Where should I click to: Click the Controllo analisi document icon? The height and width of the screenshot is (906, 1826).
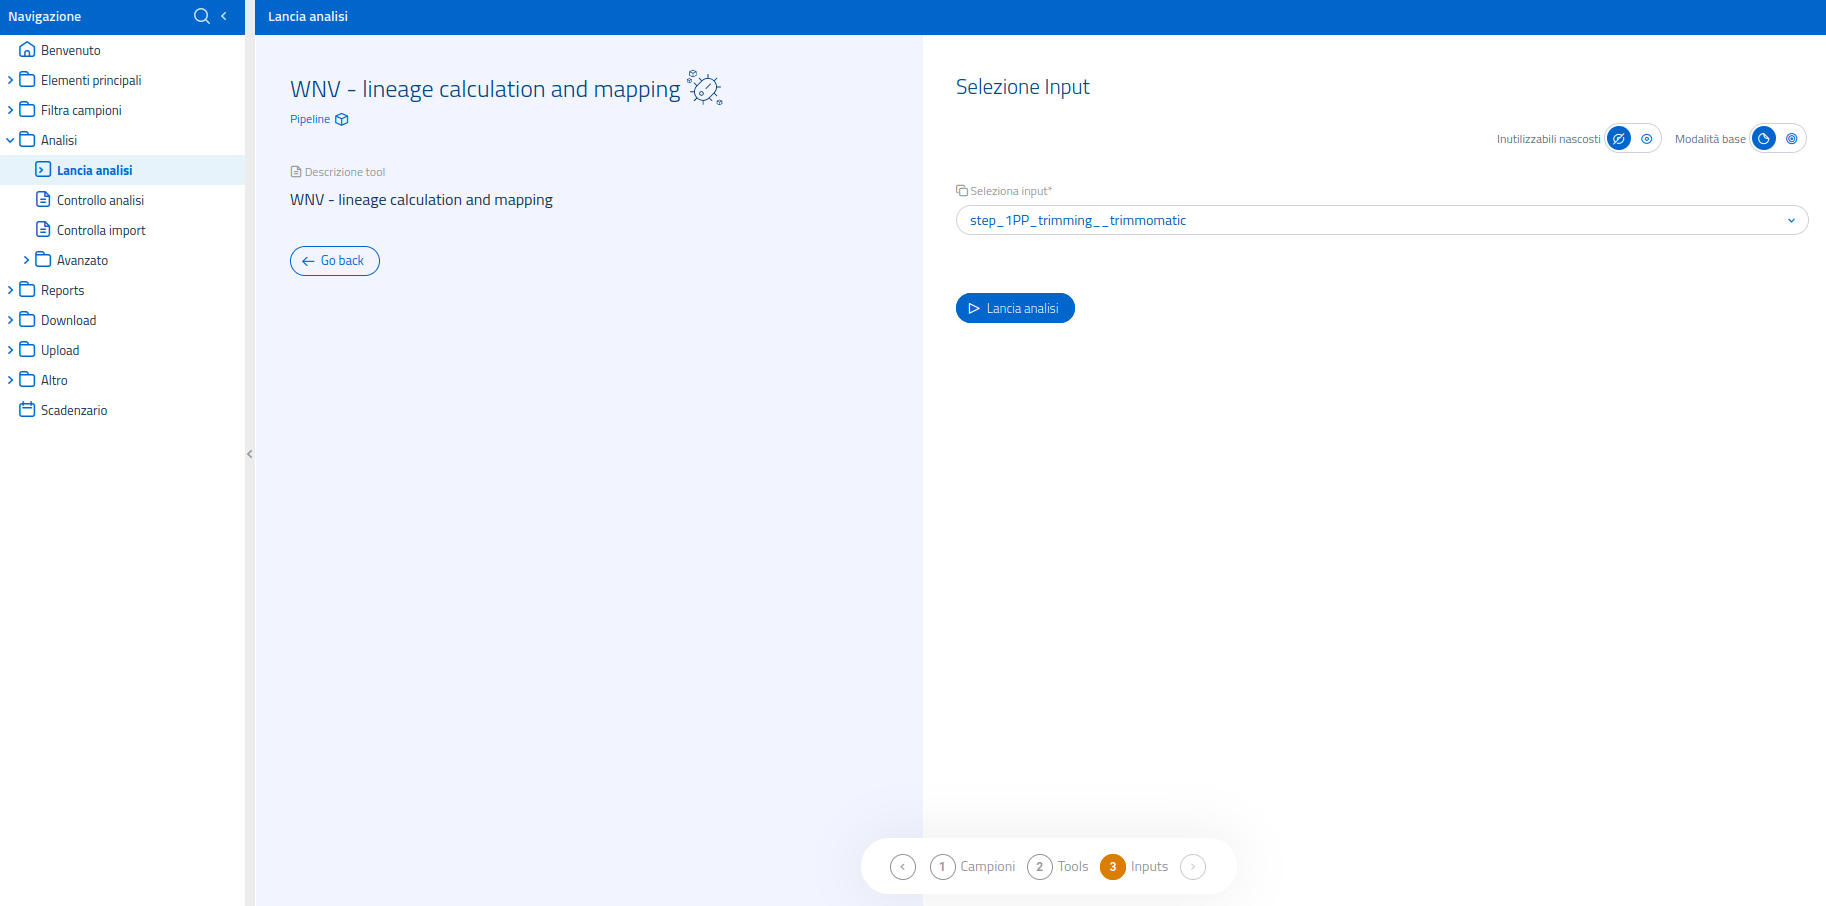coord(43,200)
